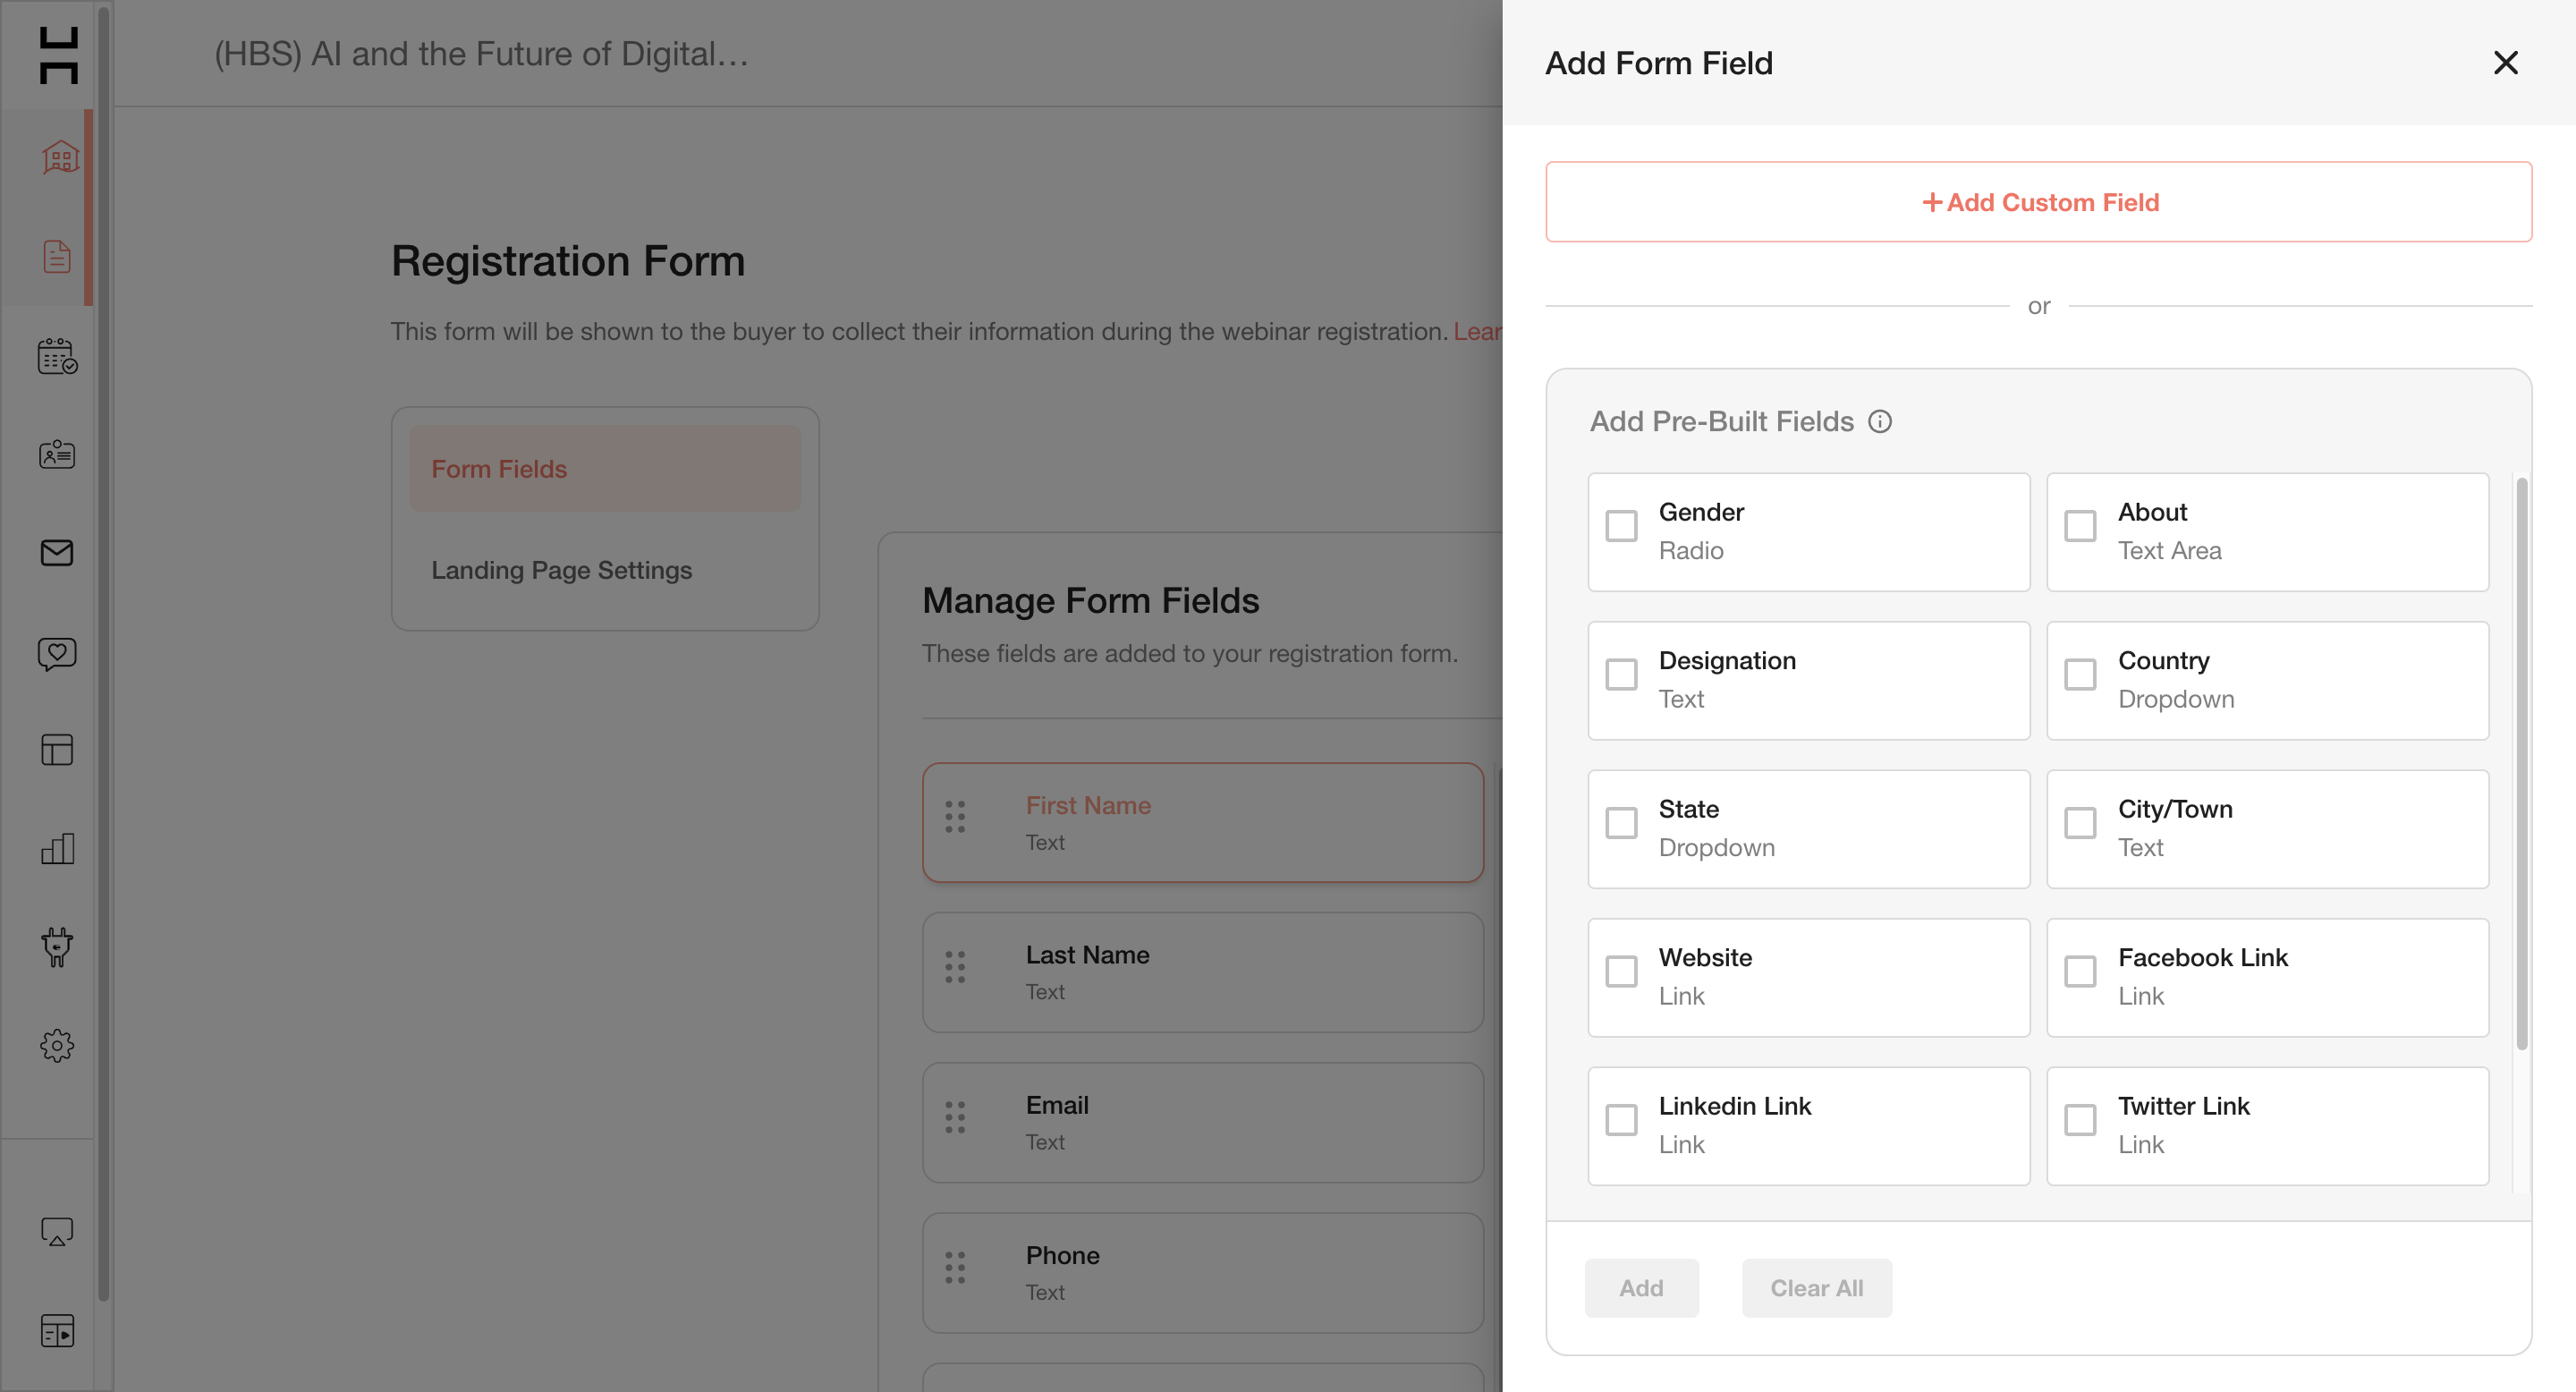The width and height of the screenshot is (2576, 1392).
Task: Click the info icon beside Add Pre-Built Fields
Action: 1880,421
